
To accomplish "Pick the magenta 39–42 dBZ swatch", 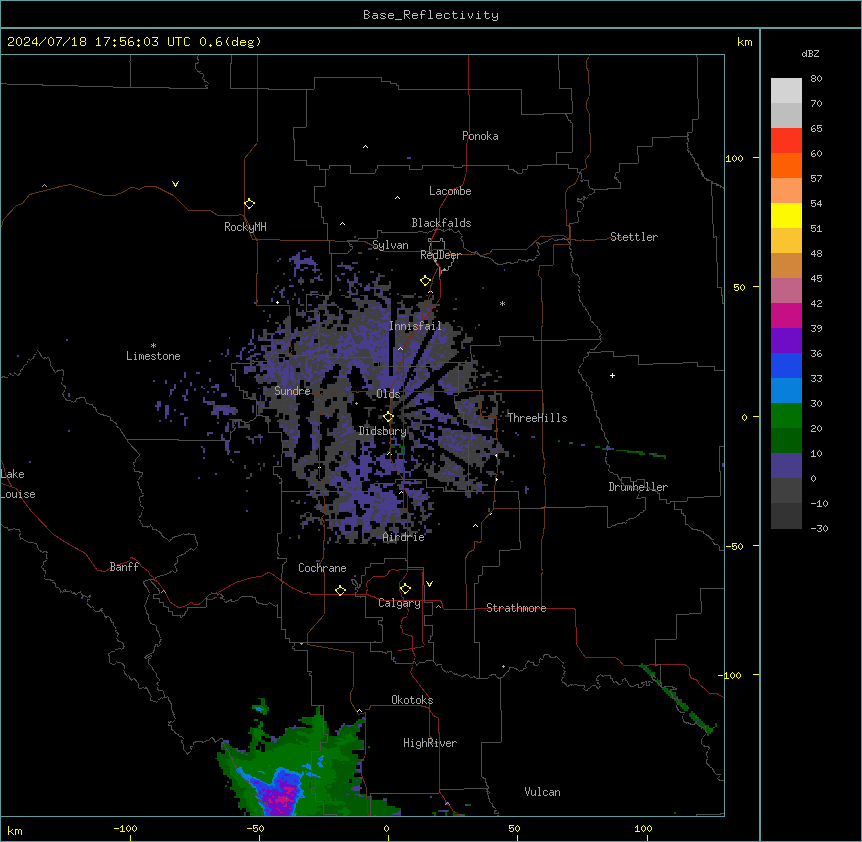I will point(786,315).
